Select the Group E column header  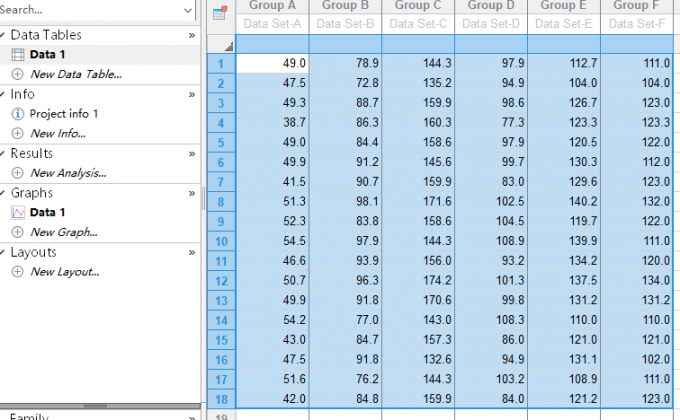[x=564, y=6]
